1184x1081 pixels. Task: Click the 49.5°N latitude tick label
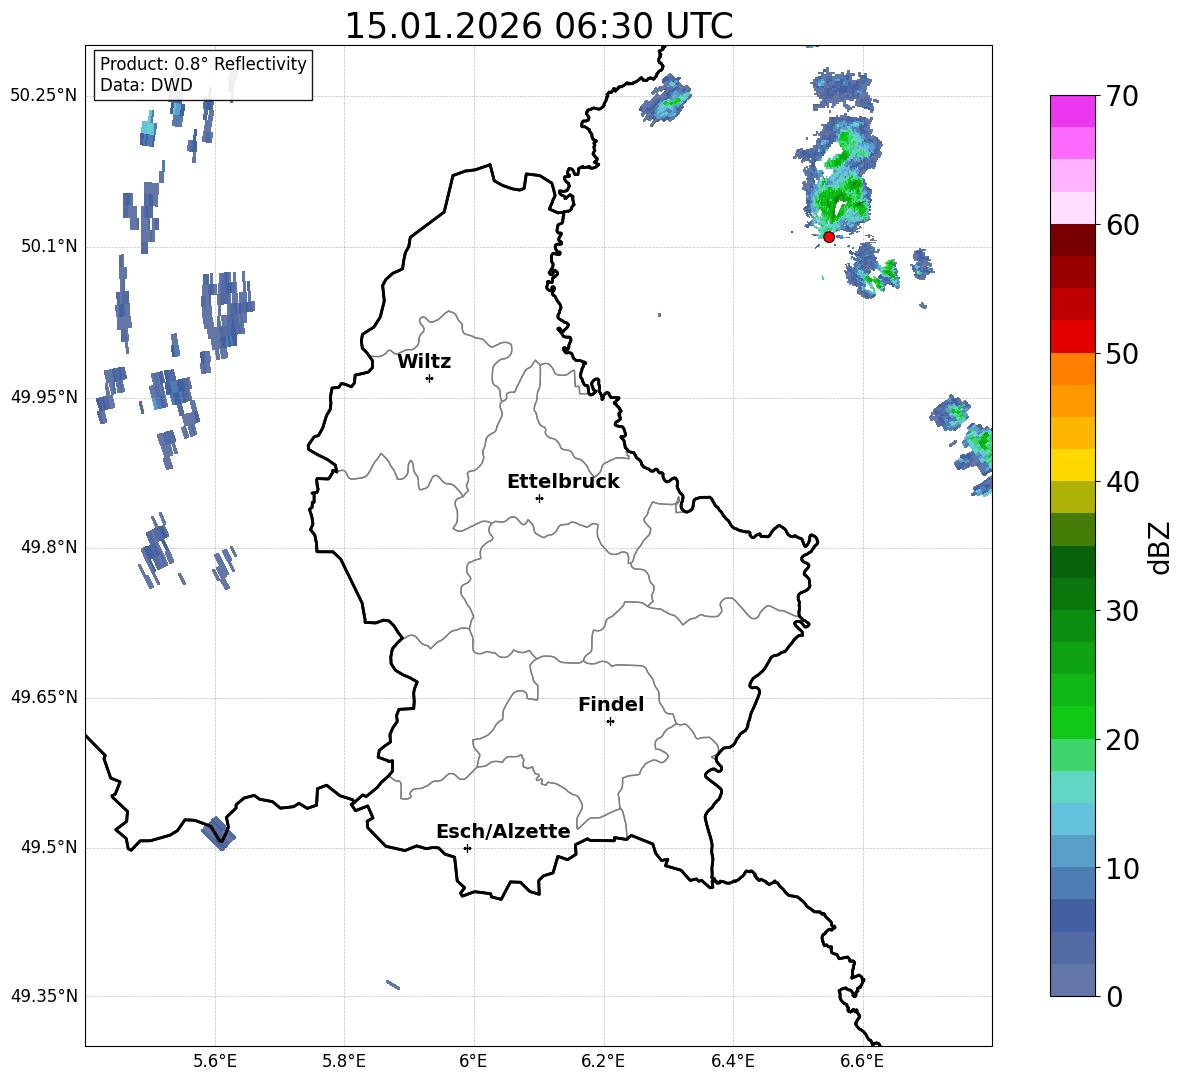(50, 847)
